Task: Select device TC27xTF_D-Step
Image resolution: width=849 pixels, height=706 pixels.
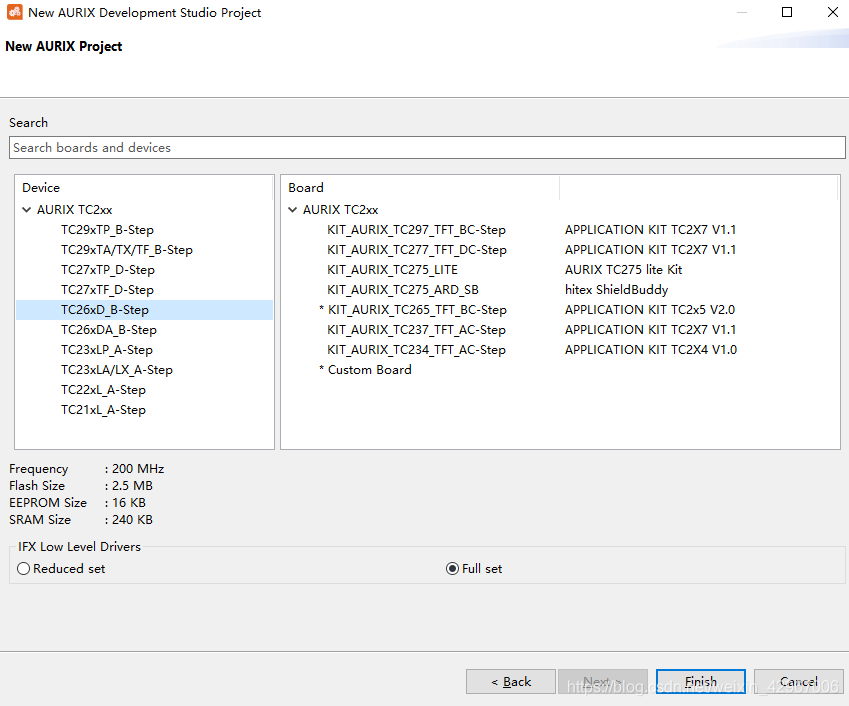Action: pyautogui.click(x=107, y=290)
